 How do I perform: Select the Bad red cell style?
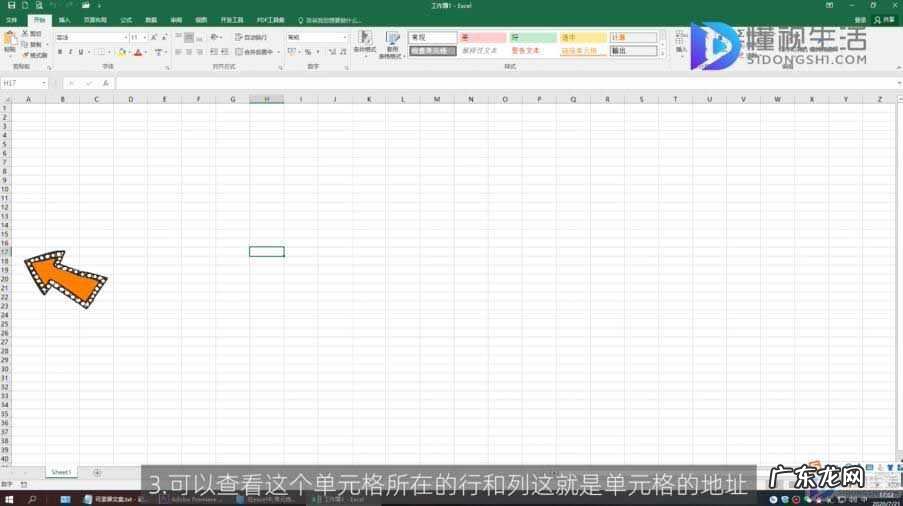click(x=483, y=37)
